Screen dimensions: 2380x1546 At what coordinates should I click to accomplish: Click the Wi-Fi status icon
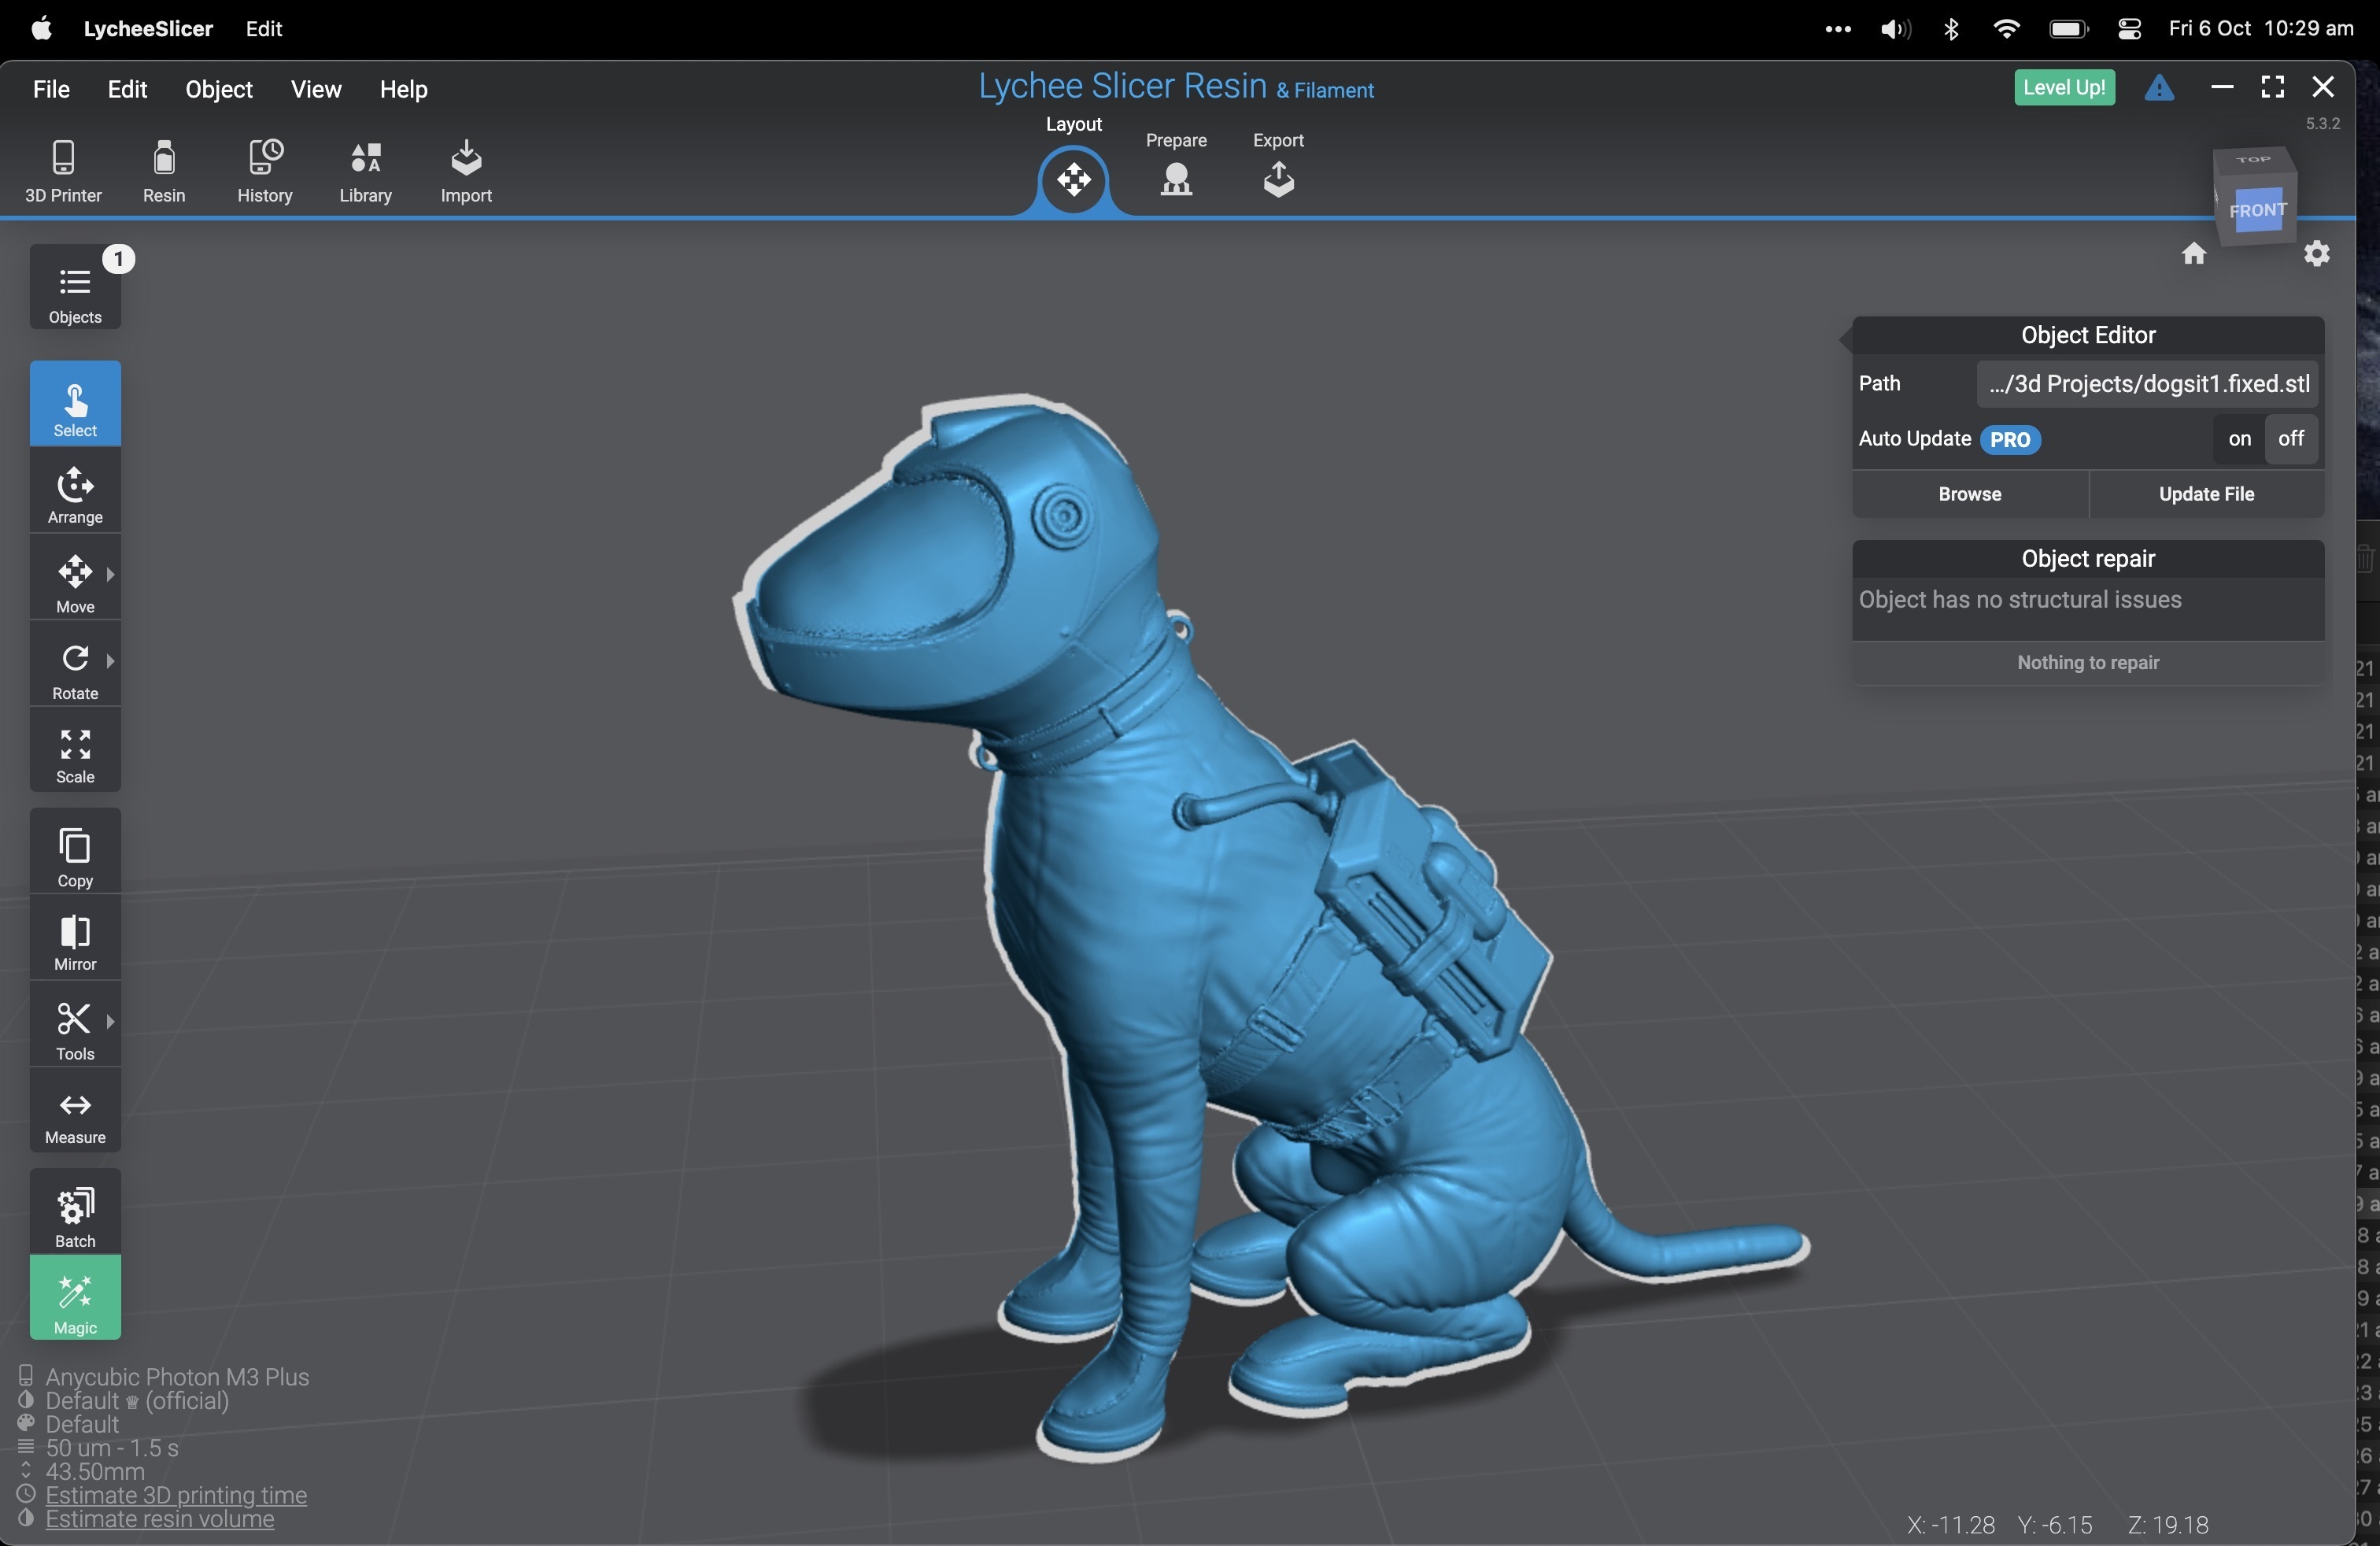click(2006, 28)
